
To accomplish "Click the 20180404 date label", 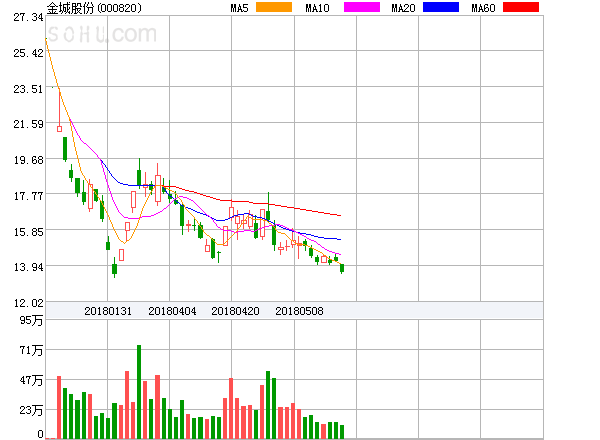I will 172,311.
